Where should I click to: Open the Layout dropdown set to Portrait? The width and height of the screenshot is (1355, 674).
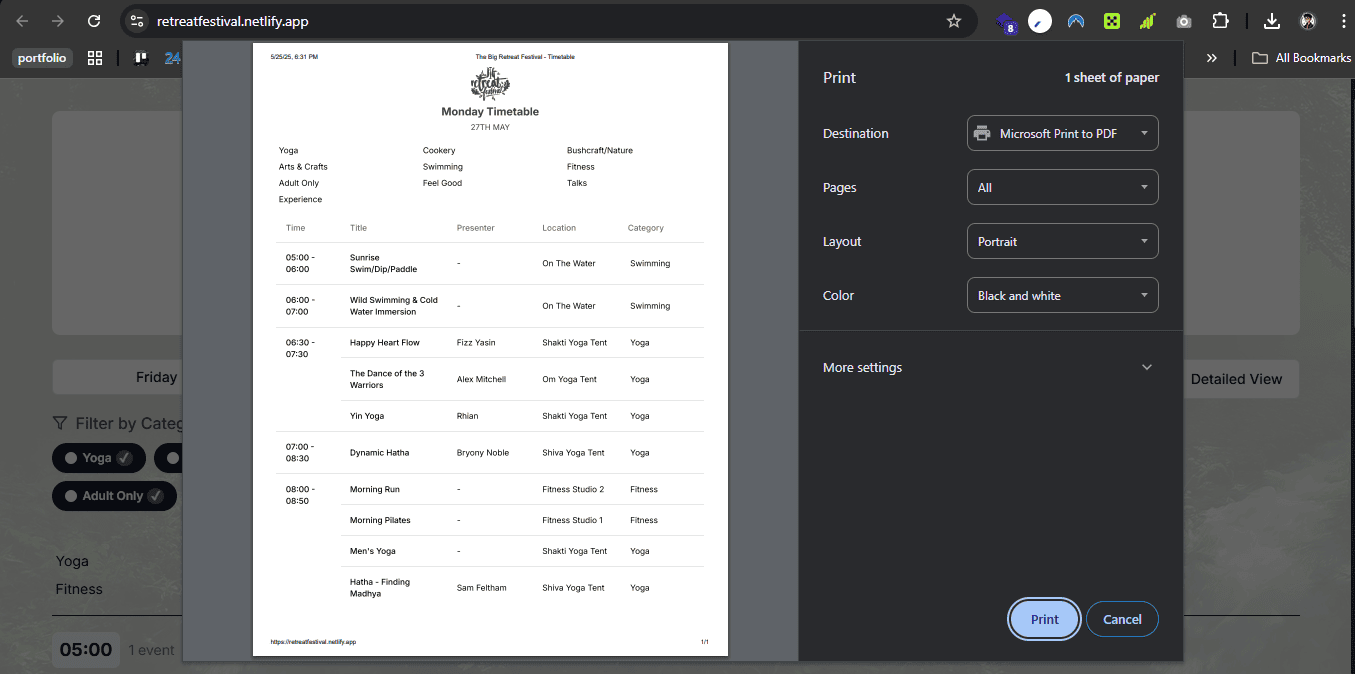point(1062,241)
